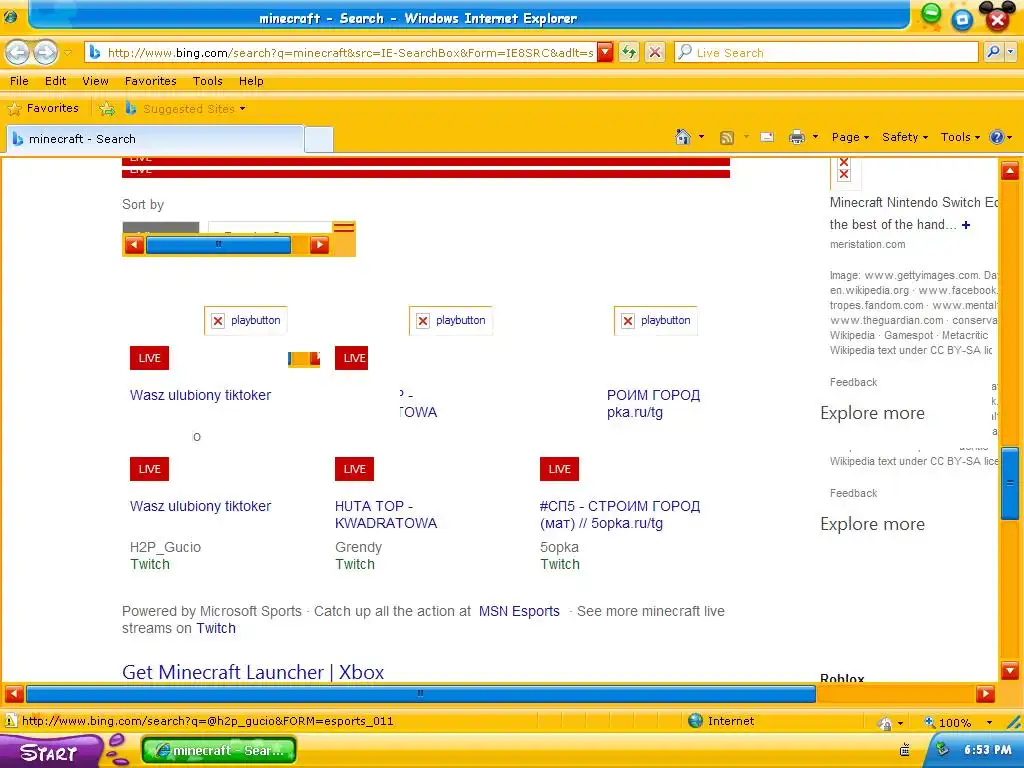Image resolution: width=1024 pixels, height=768 pixels.
Task: Open the Page command bar menu
Action: pyautogui.click(x=850, y=137)
